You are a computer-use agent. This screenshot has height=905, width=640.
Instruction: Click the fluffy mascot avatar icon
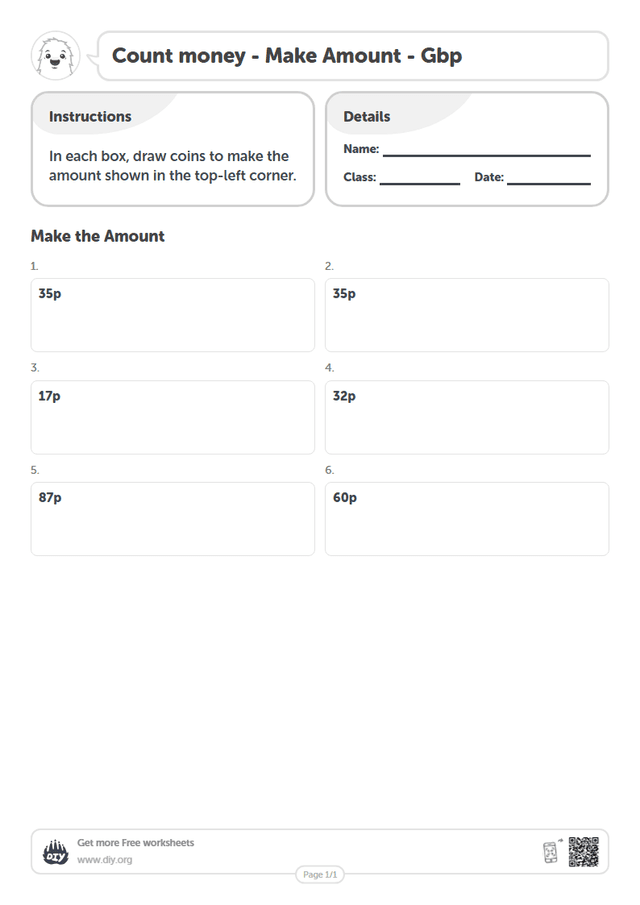pyautogui.click(x=55, y=56)
